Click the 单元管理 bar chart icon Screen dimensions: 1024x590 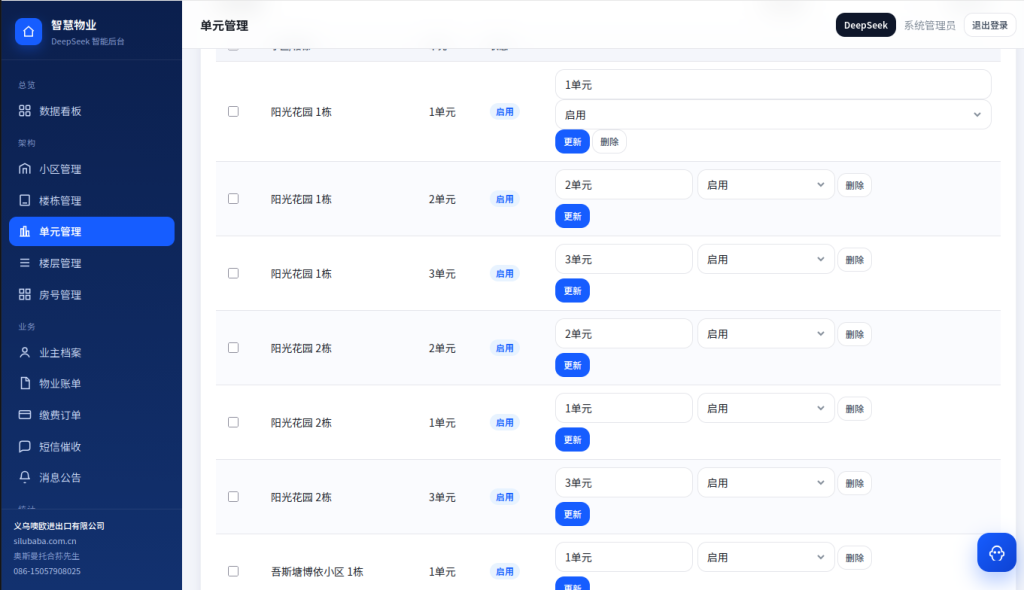[25, 231]
